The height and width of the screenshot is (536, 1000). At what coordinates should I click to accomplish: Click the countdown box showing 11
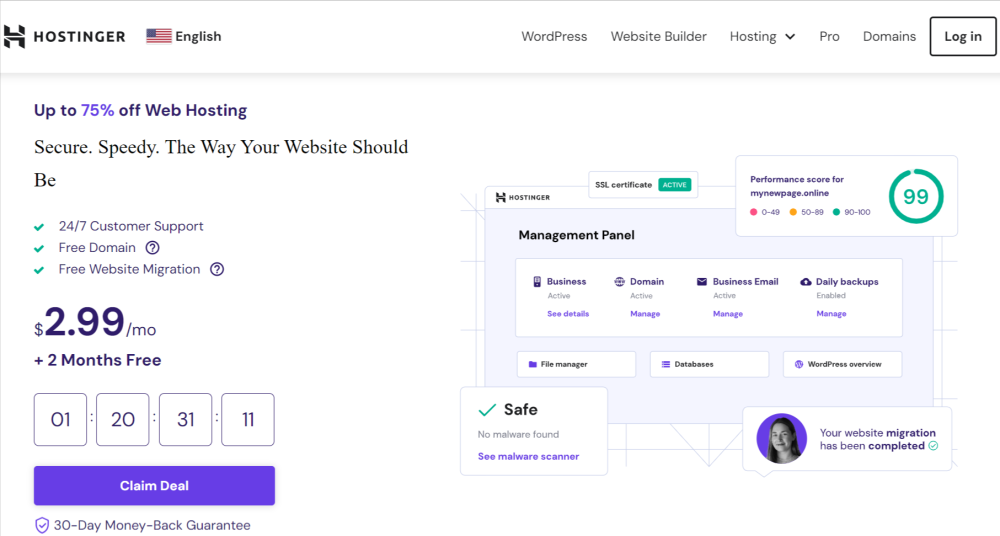point(248,419)
